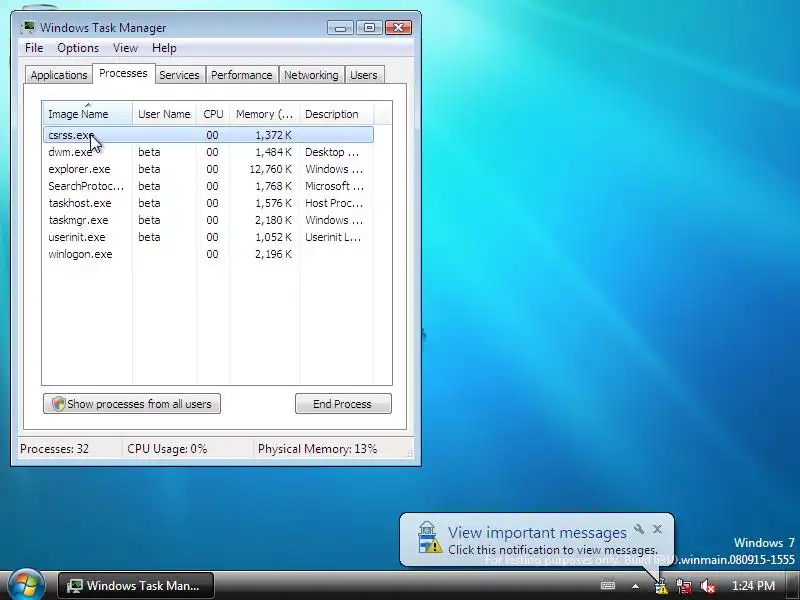800x600 pixels.
Task: Dismiss the View important messages balloon
Action: (657, 529)
